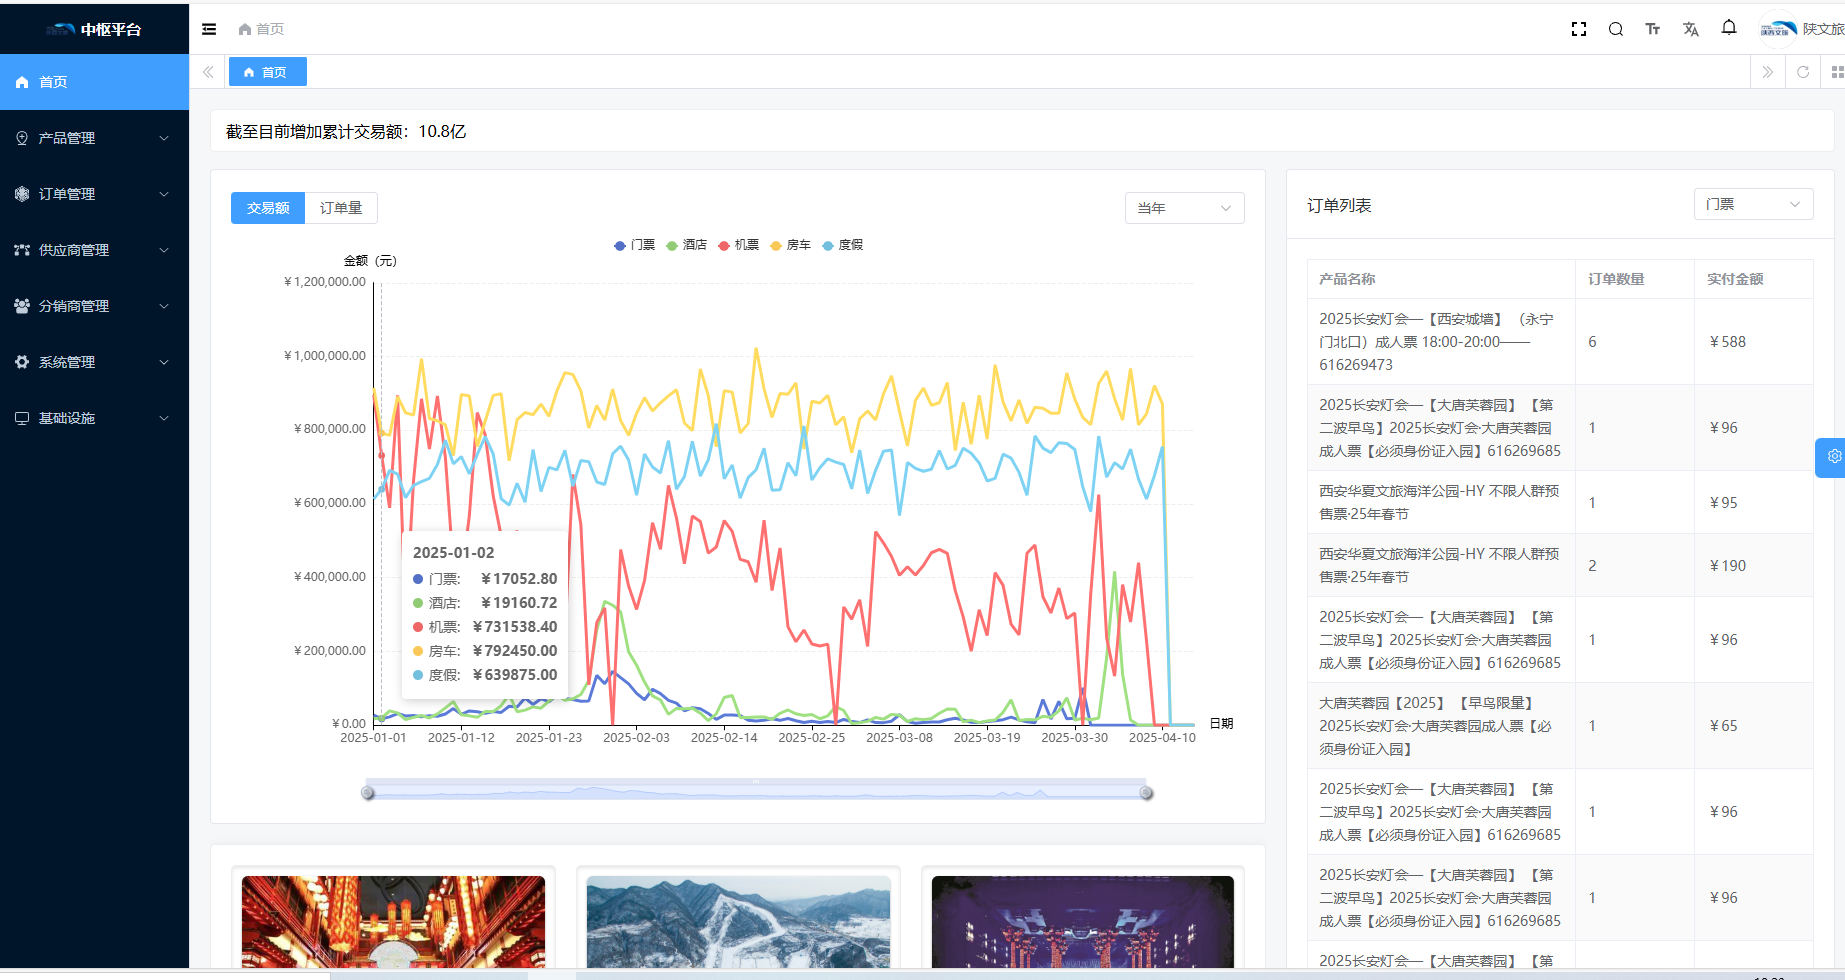Expand 基础设施 menu chevron
This screenshot has width=1845, height=980.
point(164,418)
